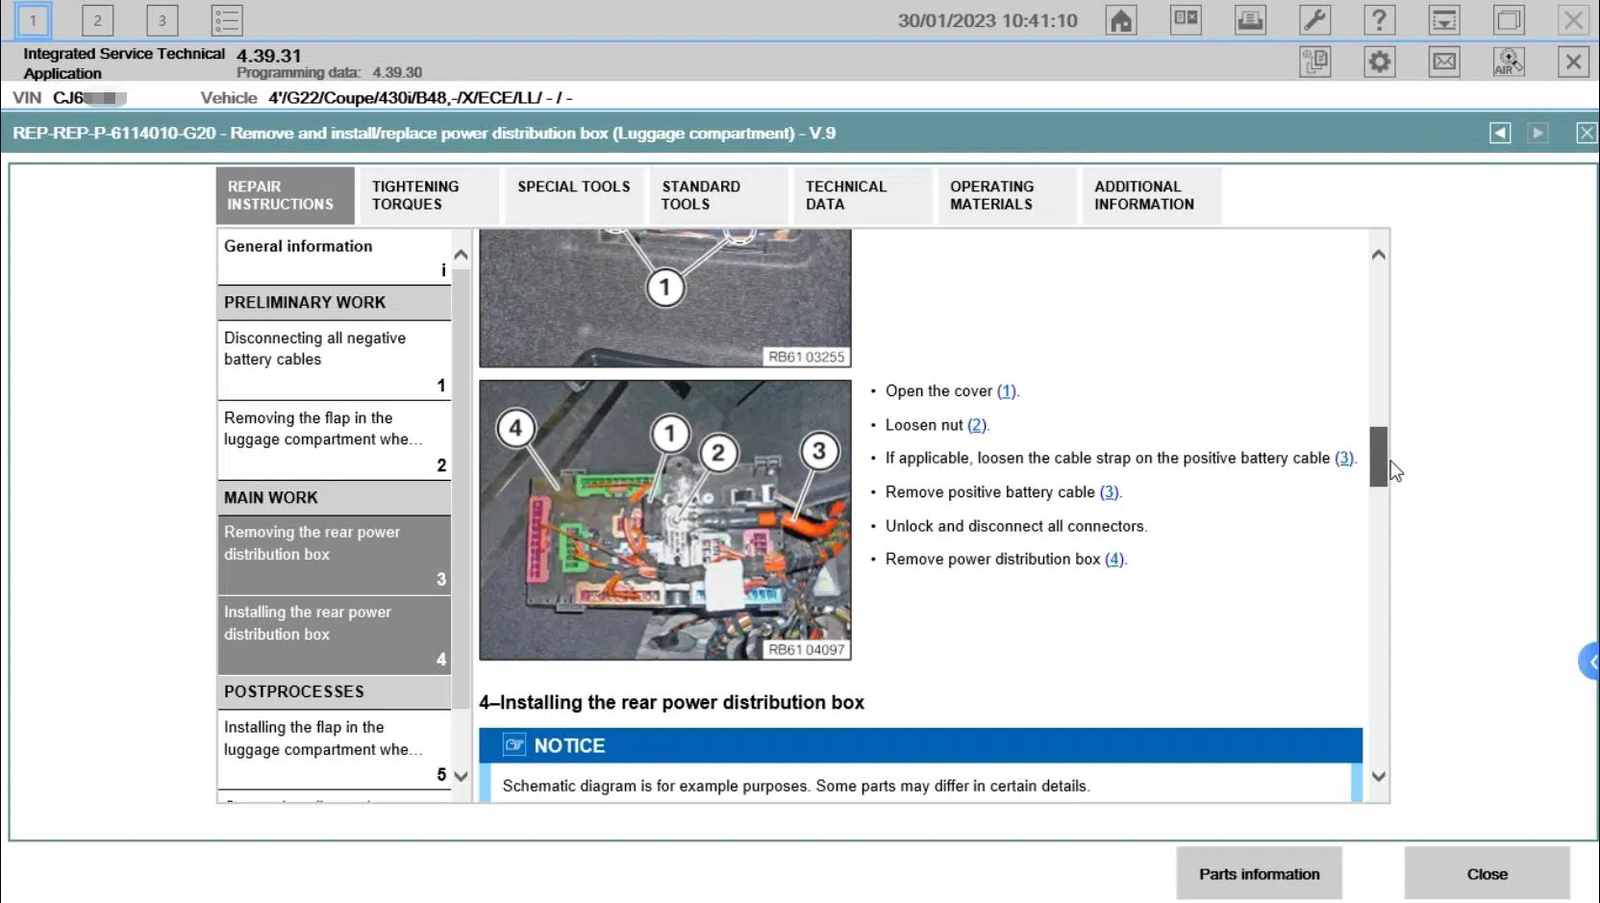1600x903 pixels.
Task: Select 'Disconnecting all negative battery cables' step
Action: pos(333,360)
